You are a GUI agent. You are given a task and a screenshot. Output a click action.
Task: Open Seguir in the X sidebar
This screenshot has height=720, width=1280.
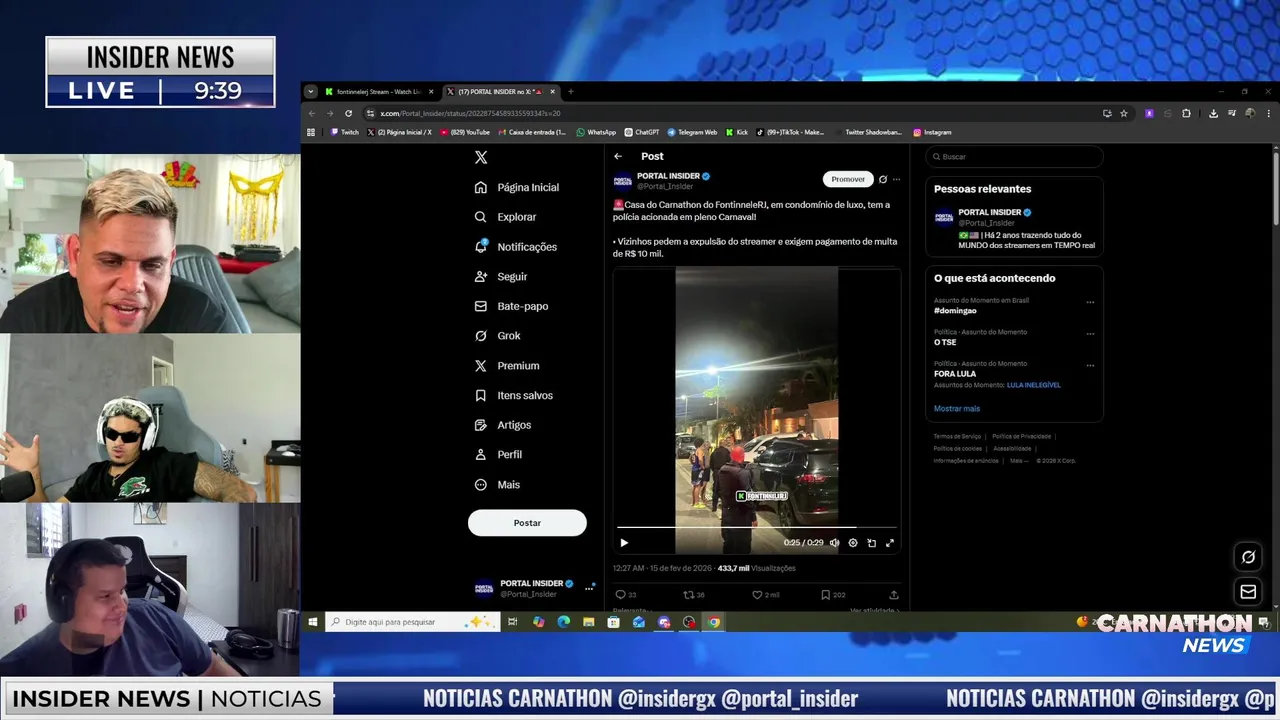(501, 276)
